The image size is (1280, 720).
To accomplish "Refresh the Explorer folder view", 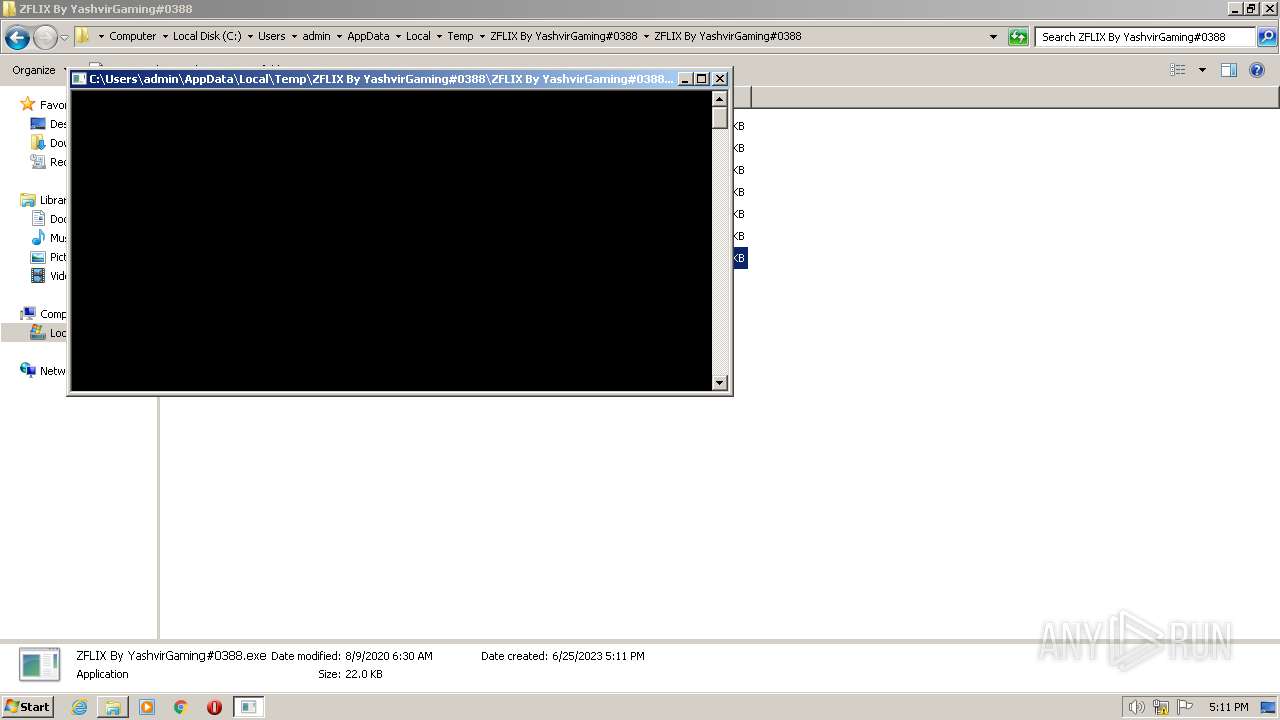I will coord(1018,37).
